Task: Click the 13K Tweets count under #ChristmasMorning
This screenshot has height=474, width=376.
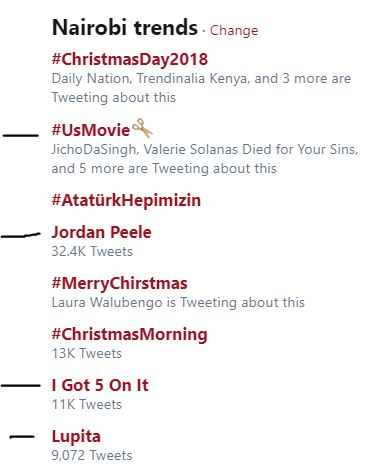Action: point(87,353)
